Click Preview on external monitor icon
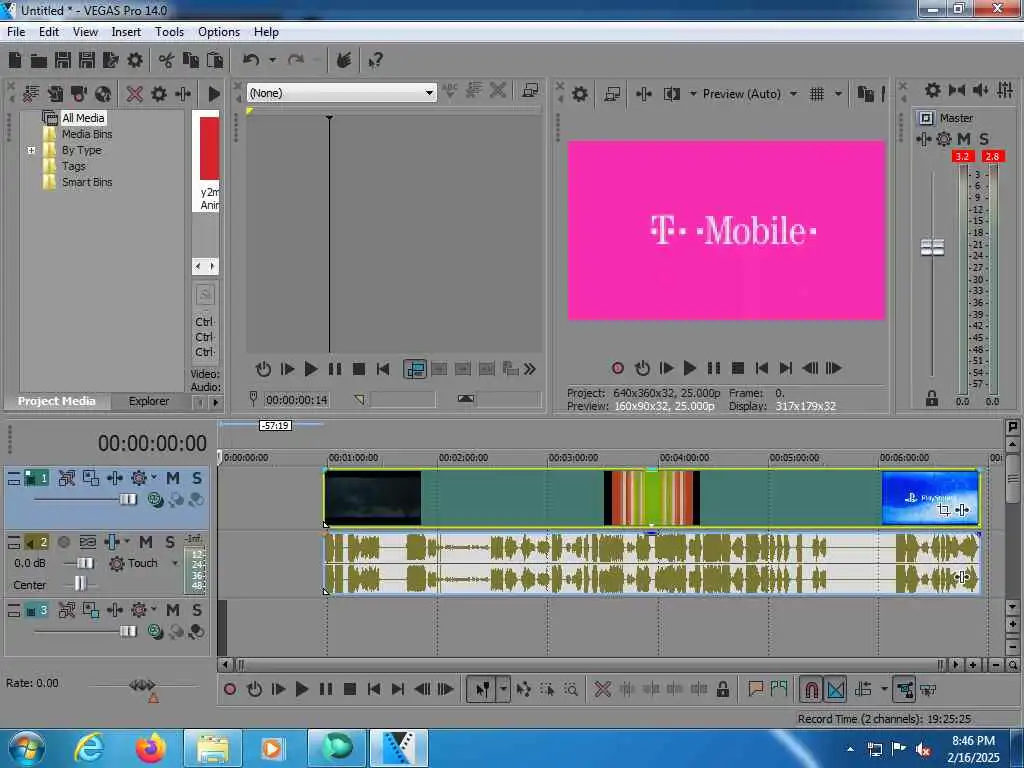This screenshot has height=768, width=1024. click(x=612, y=94)
